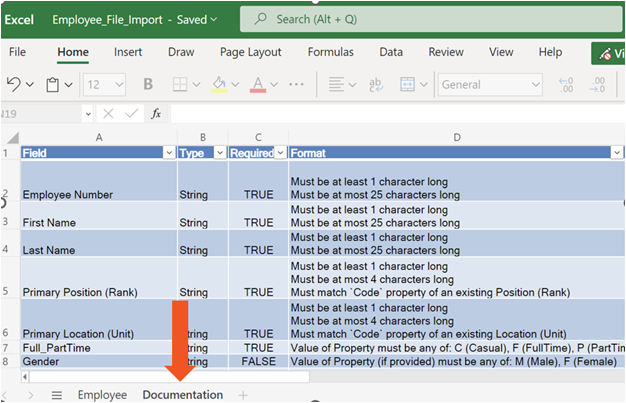Open the undo history dropdown arrow
Screen dimensions: 626x403
pos(30,85)
